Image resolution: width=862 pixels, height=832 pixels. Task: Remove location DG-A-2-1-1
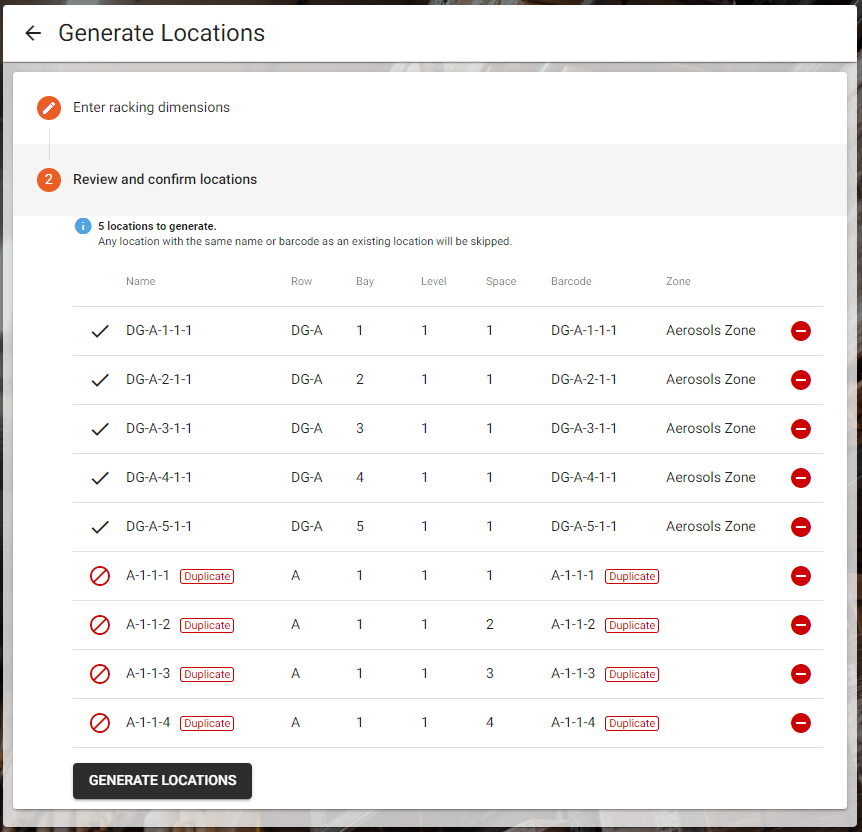[x=800, y=380]
